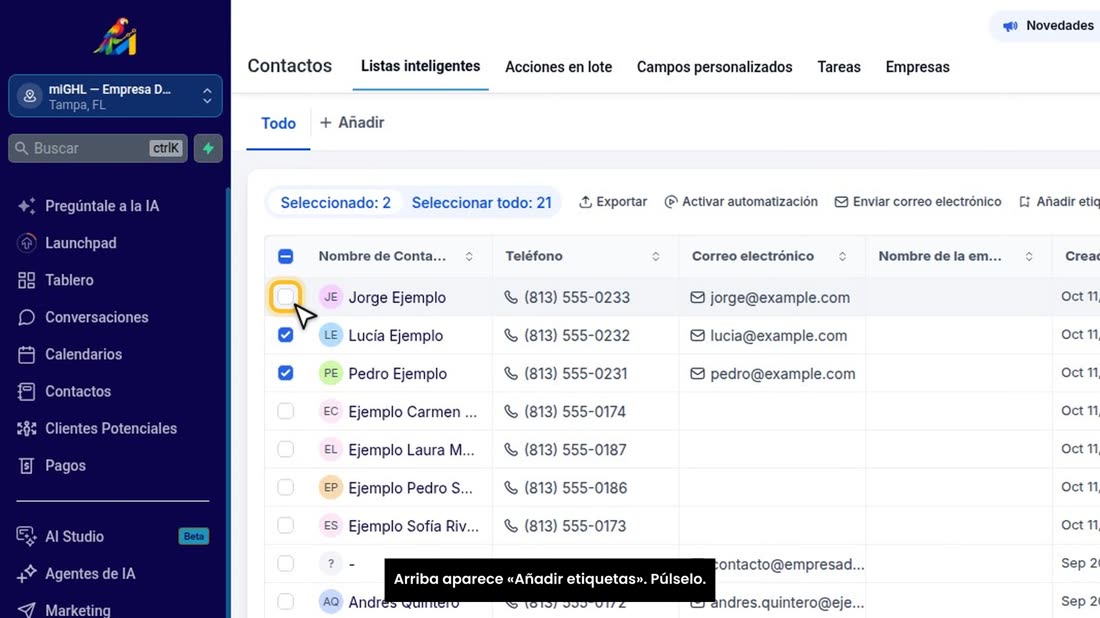This screenshot has height=618, width=1100.
Task: Click the Clientes Potenciales icon
Action: (x=27, y=429)
